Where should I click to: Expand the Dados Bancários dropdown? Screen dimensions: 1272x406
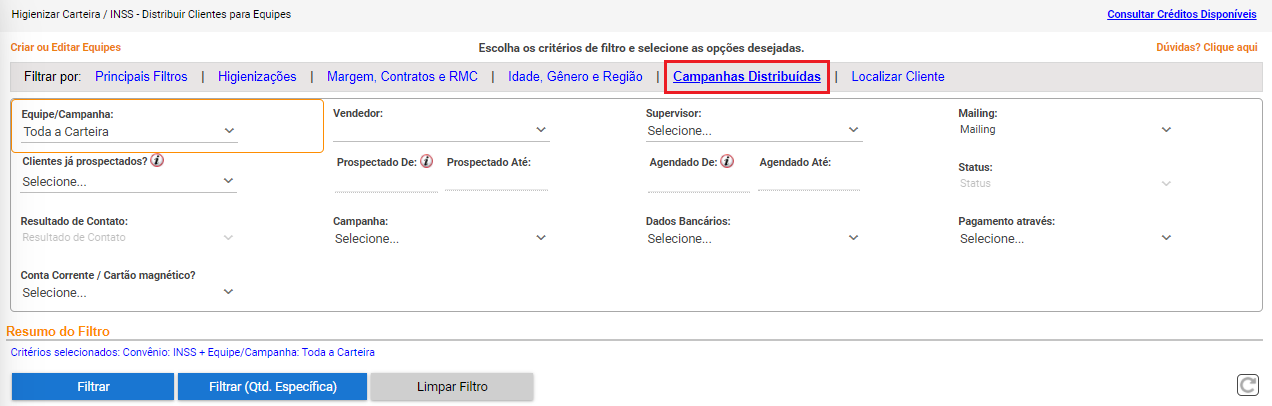[754, 238]
